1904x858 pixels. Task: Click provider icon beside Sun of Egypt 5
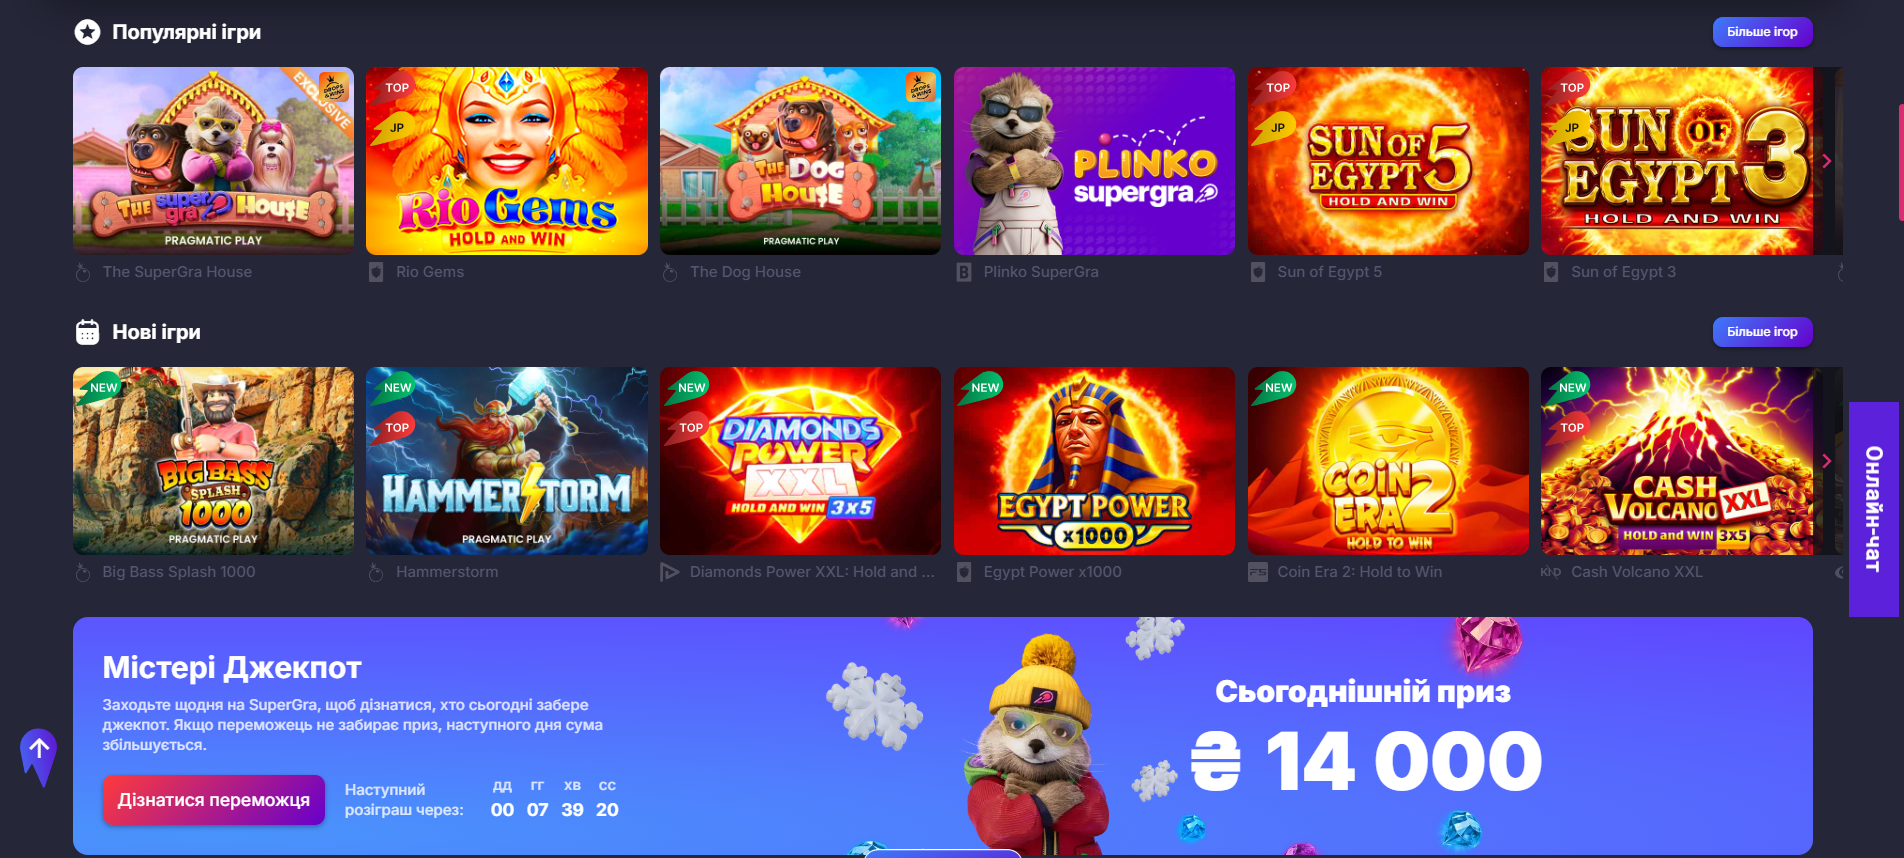click(1258, 272)
